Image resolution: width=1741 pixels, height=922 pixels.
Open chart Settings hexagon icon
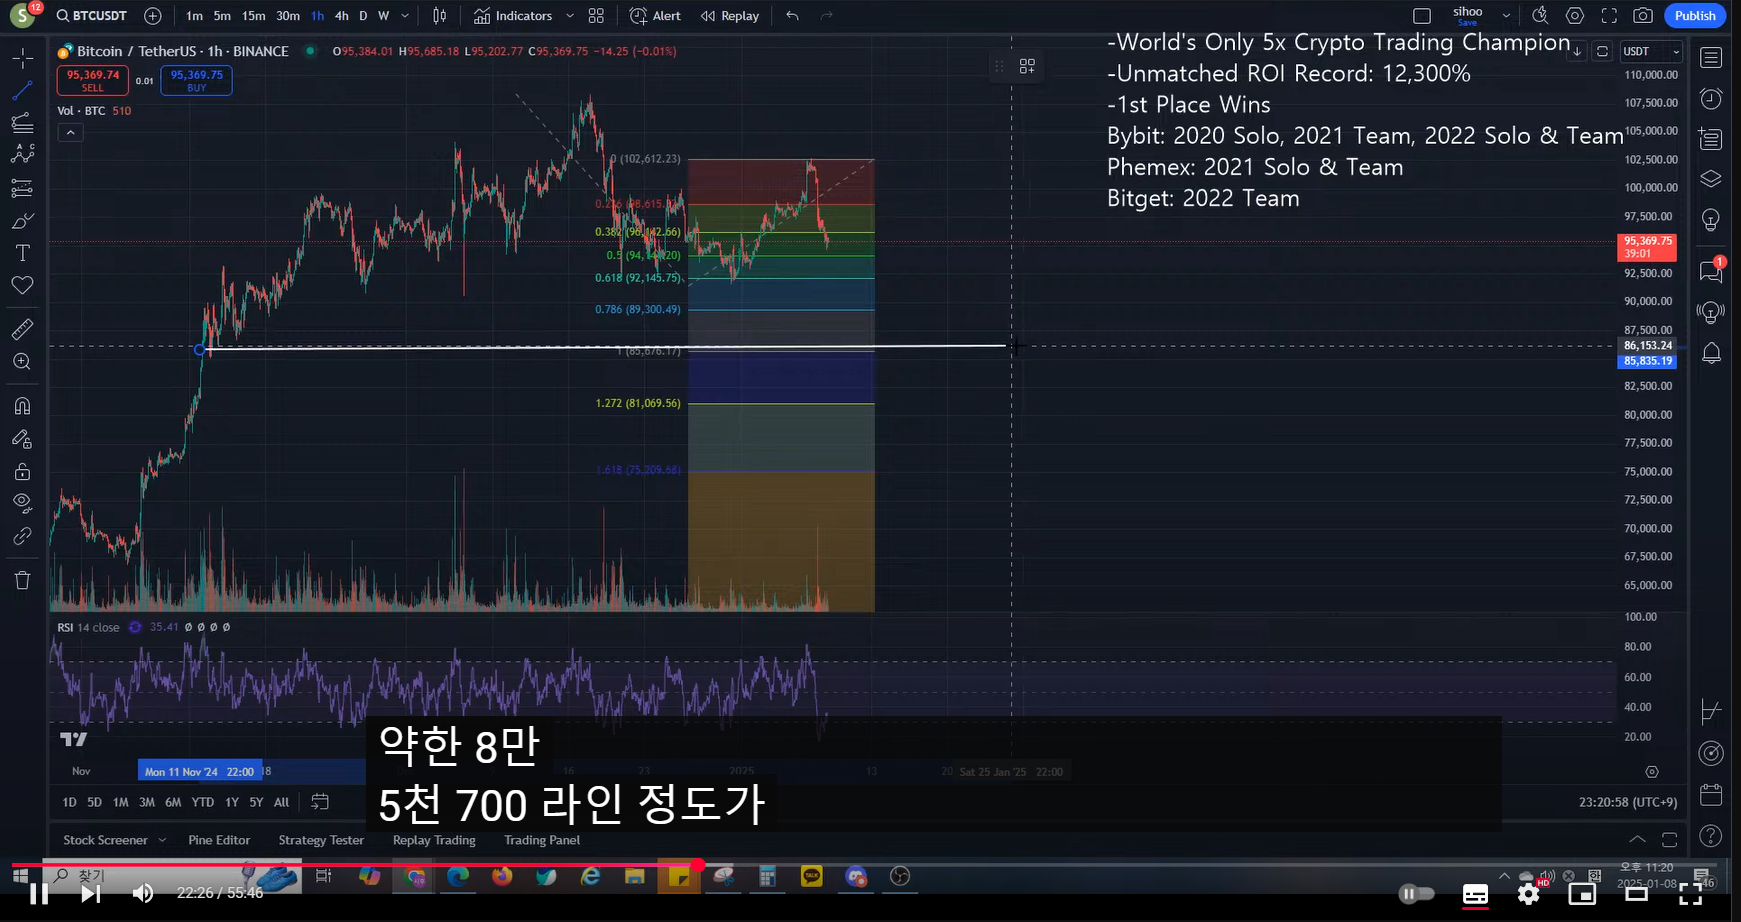coord(1575,16)
